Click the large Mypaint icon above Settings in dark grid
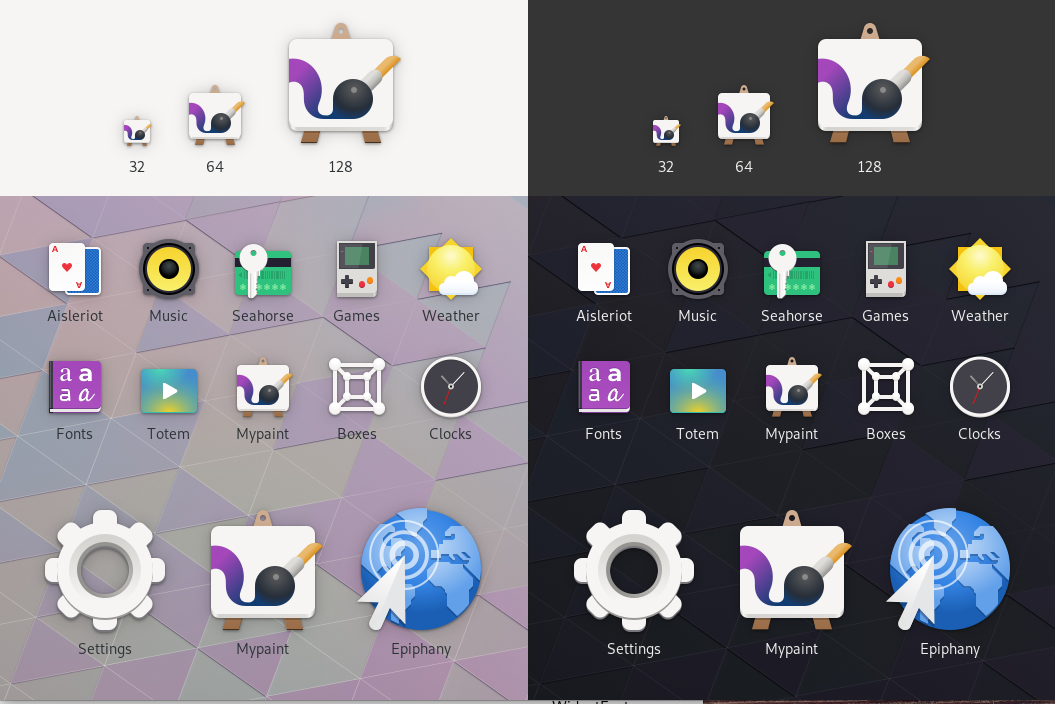This screenshot has width=1055, height=704. tap(791, 569)
